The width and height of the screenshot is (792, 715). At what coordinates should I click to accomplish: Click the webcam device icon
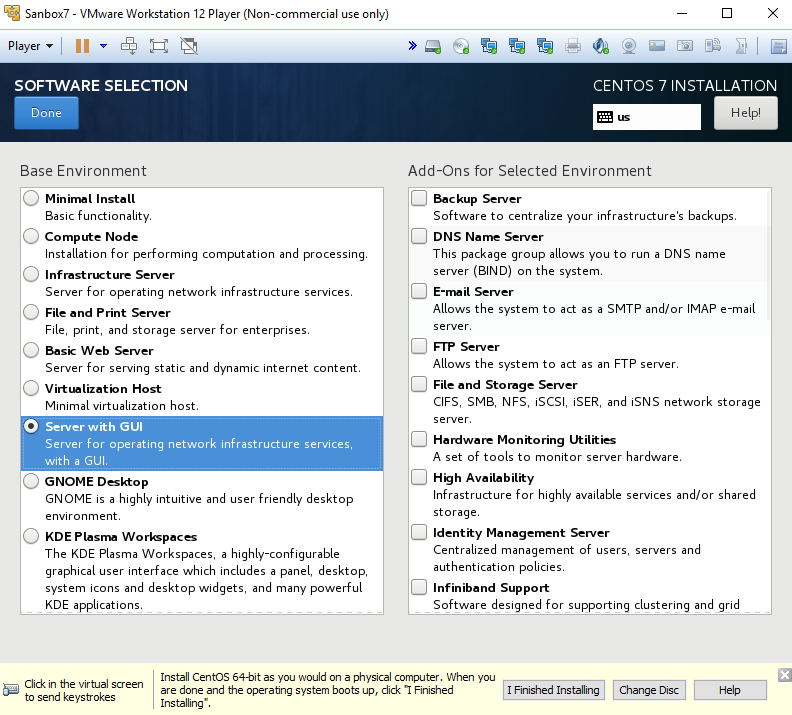[x=629, y=46]
